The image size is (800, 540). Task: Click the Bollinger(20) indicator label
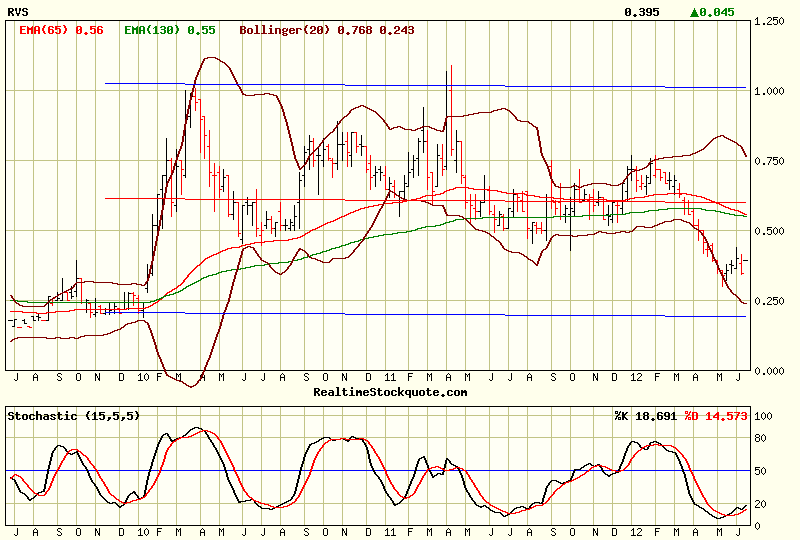click(327, 30)
